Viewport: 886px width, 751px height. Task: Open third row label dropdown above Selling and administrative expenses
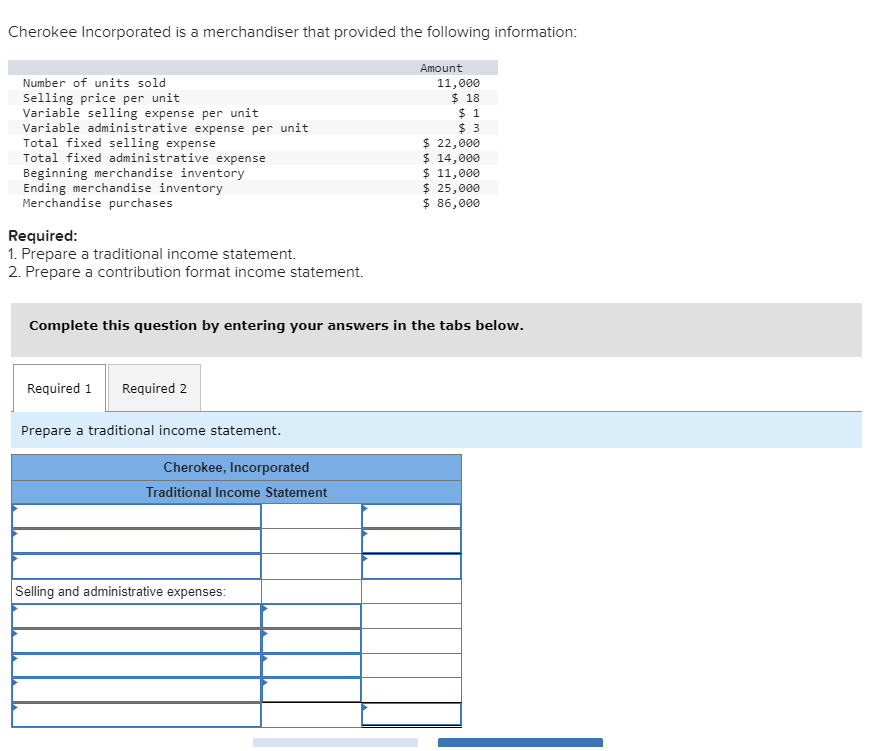[x=136, y=566]
